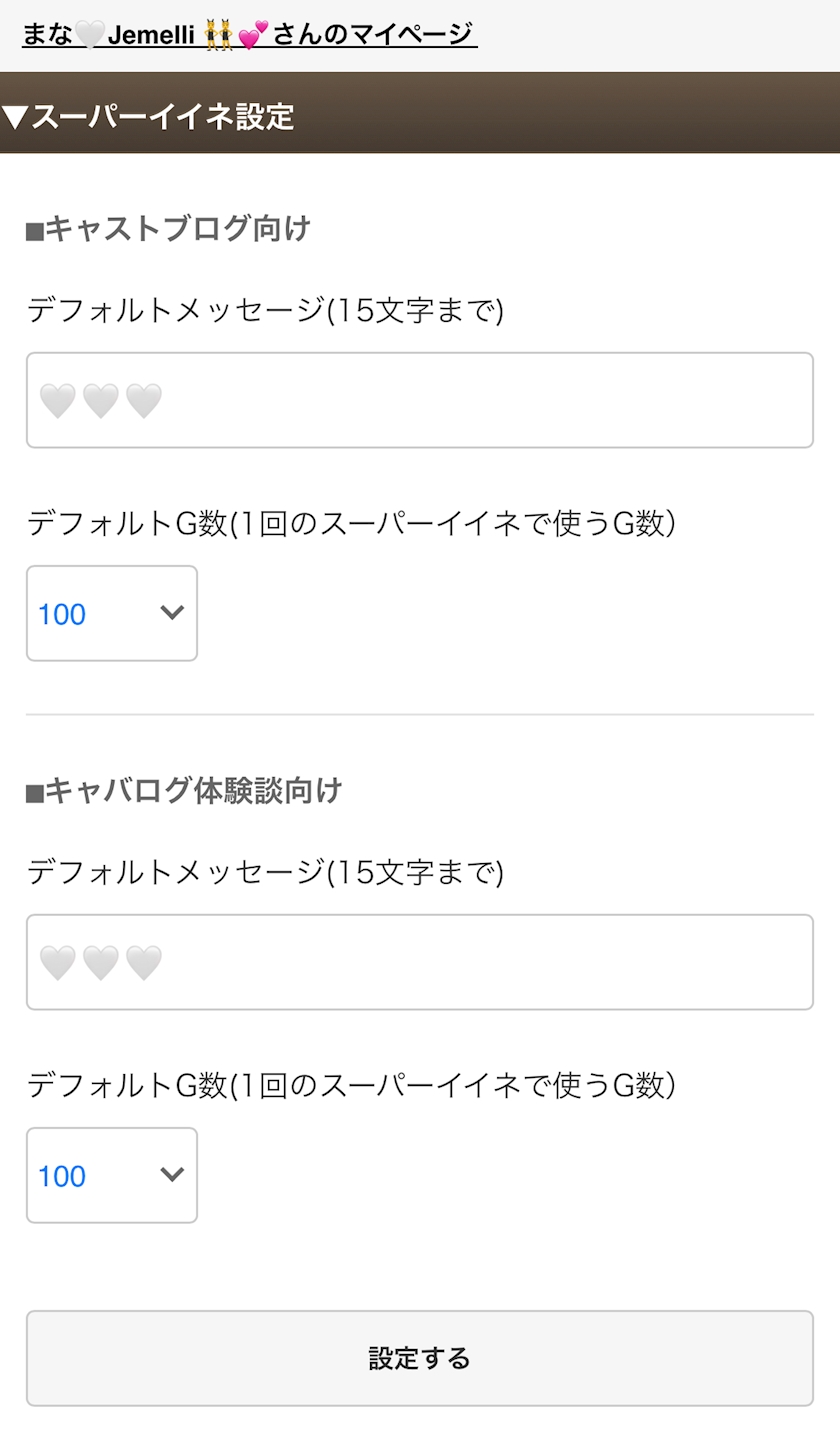
Task: Select the キャバログ体験談向け section heading
Action: (194, 791)
